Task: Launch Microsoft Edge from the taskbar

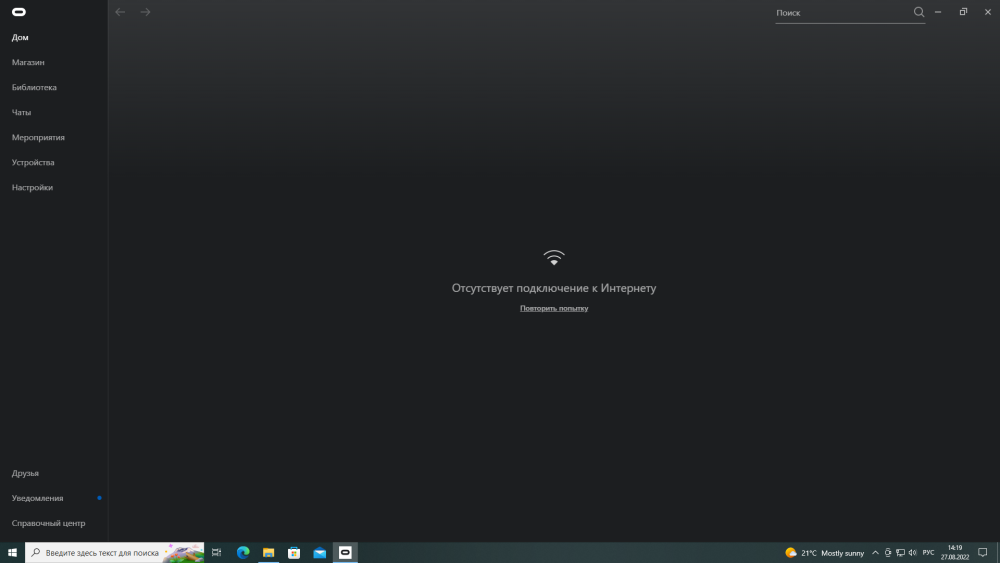Action: point(243,553)
